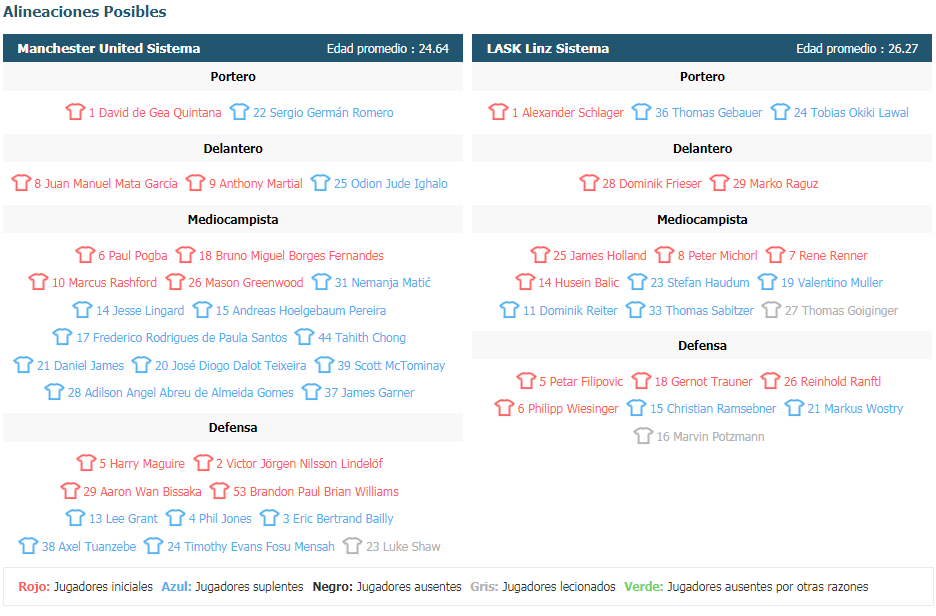This screenshot has width=936, height=616.
Task: Click the blue shirt icon beside Phil Jones
Action: (176, 518)
